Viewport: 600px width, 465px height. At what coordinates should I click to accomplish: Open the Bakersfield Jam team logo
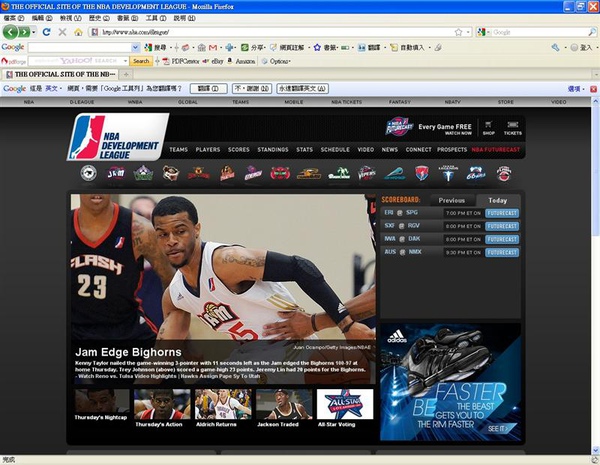(116, 173)
